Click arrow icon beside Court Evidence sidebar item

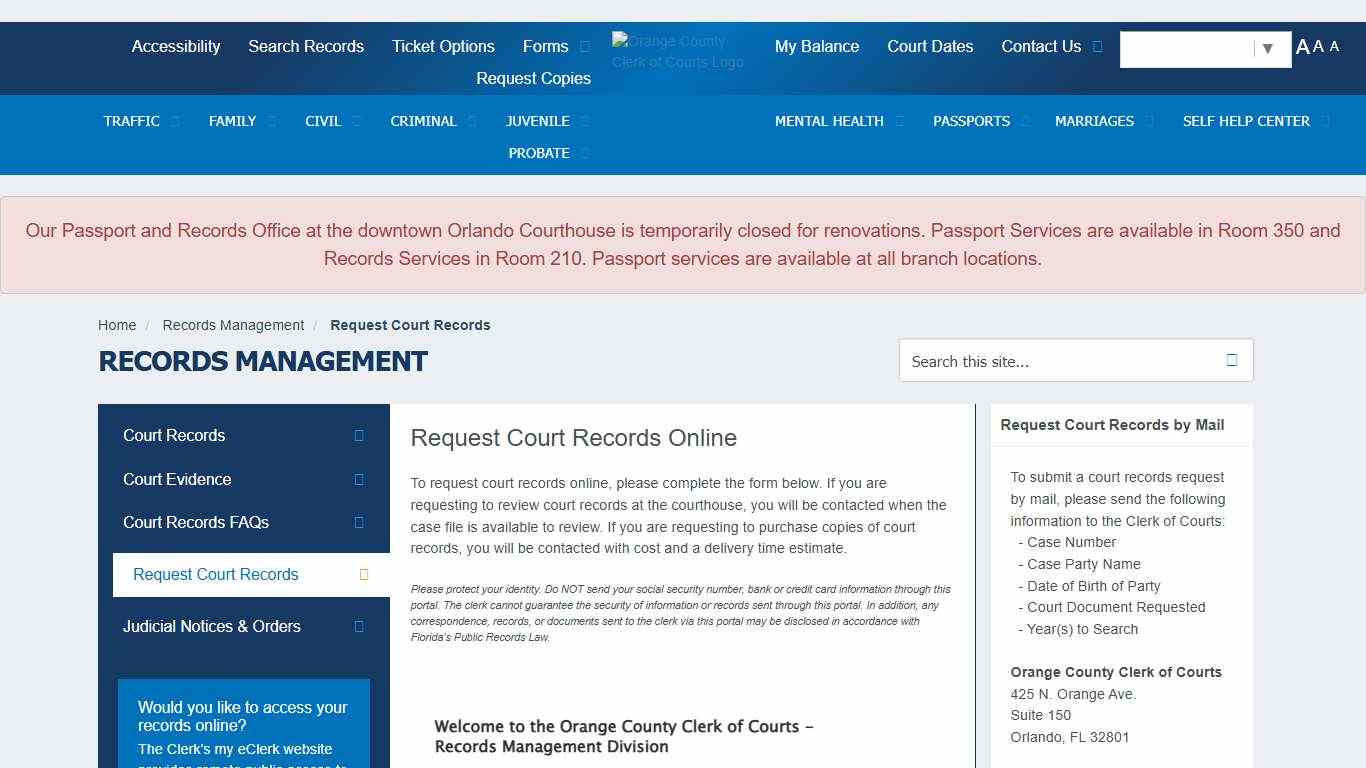pos(359,479)
